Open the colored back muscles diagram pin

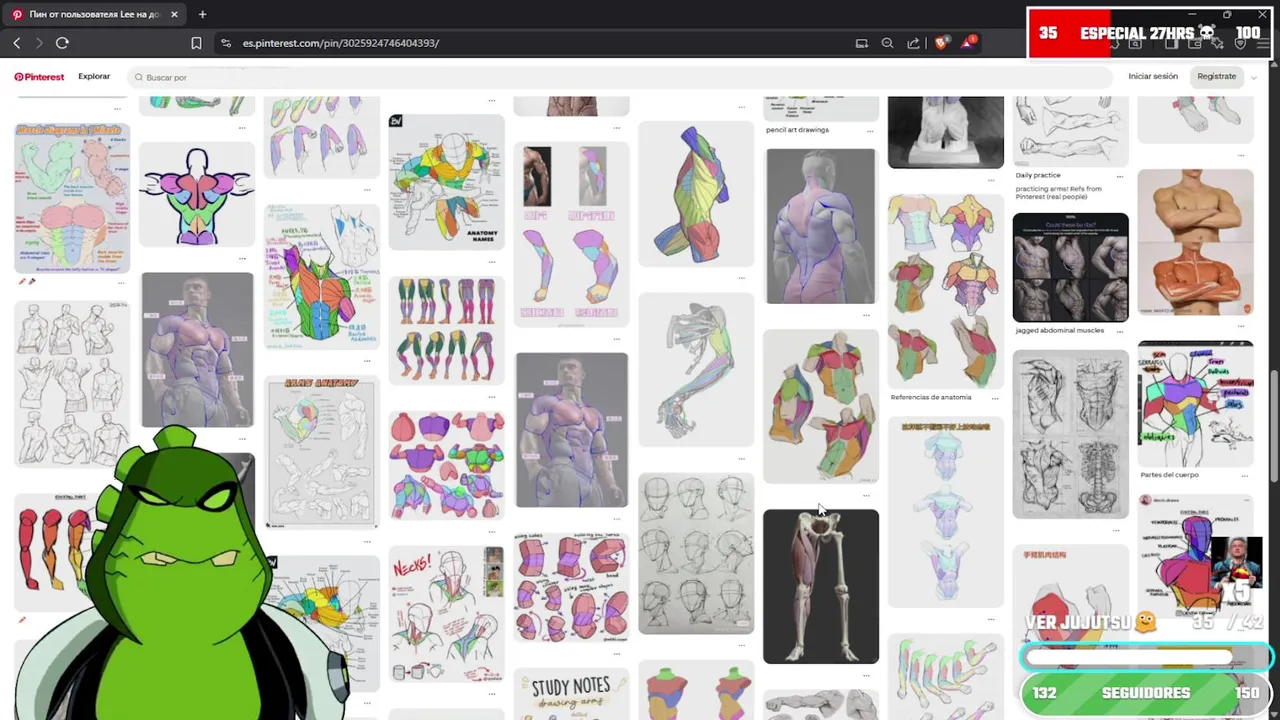tap(197, 194)
